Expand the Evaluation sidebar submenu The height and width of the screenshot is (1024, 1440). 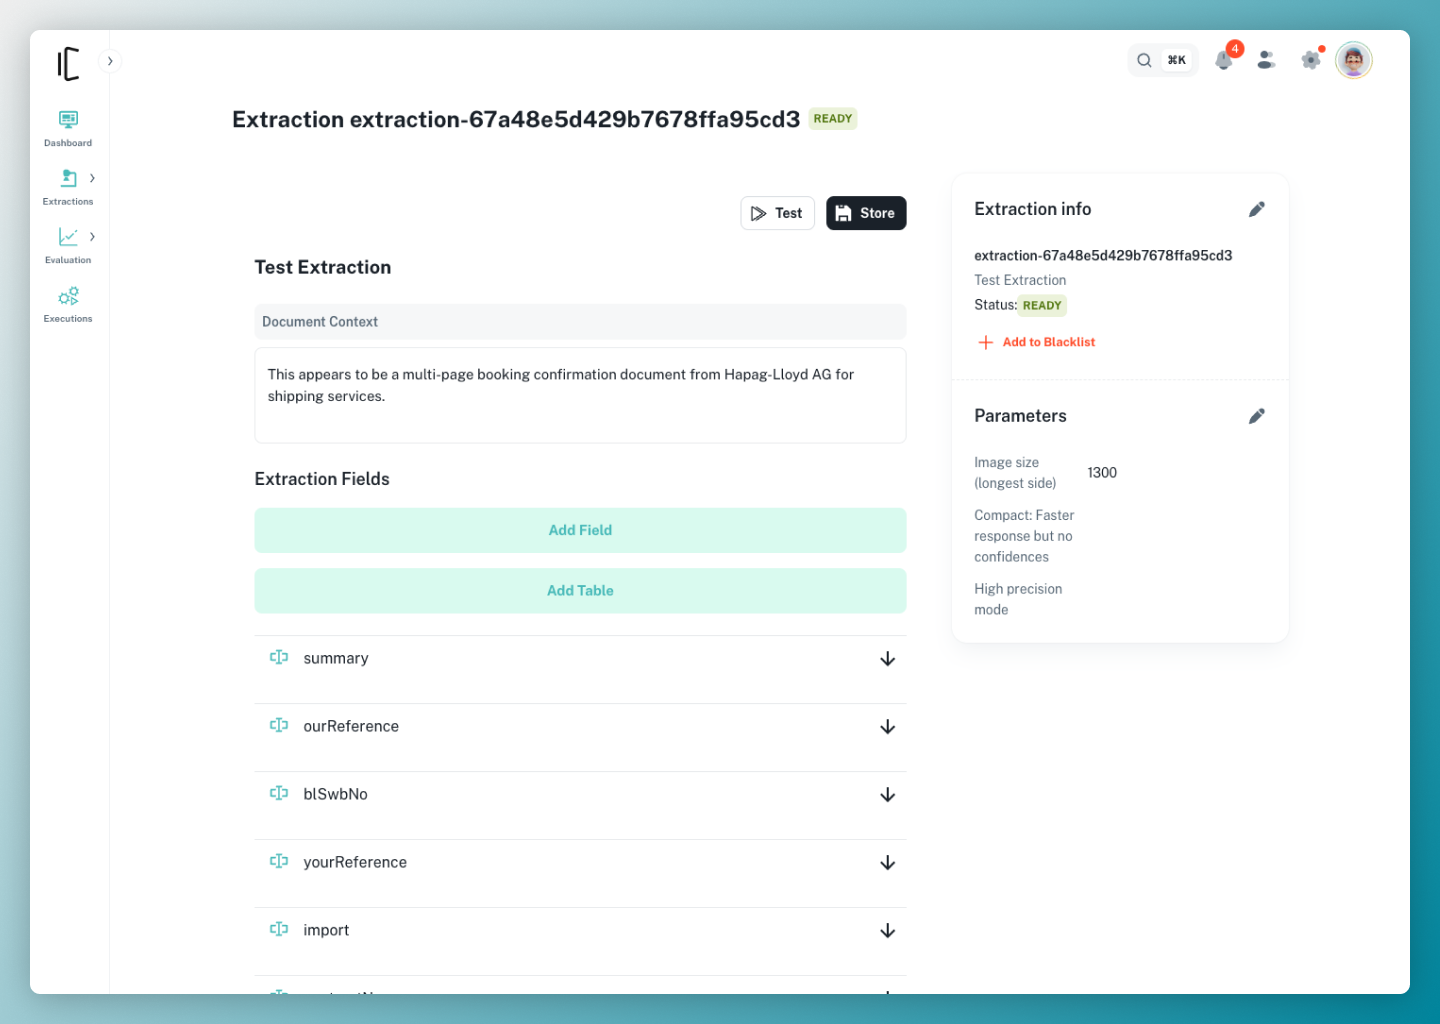(x=92, y=237)
